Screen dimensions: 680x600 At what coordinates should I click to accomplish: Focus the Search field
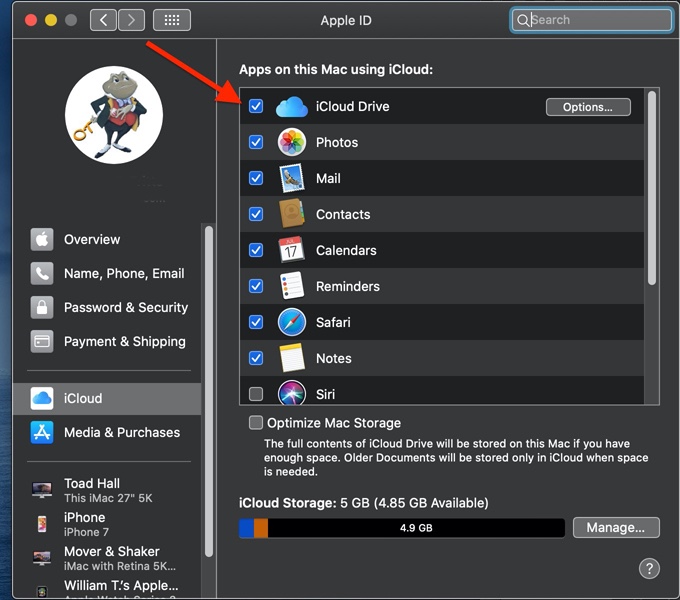tap(592, 20)
